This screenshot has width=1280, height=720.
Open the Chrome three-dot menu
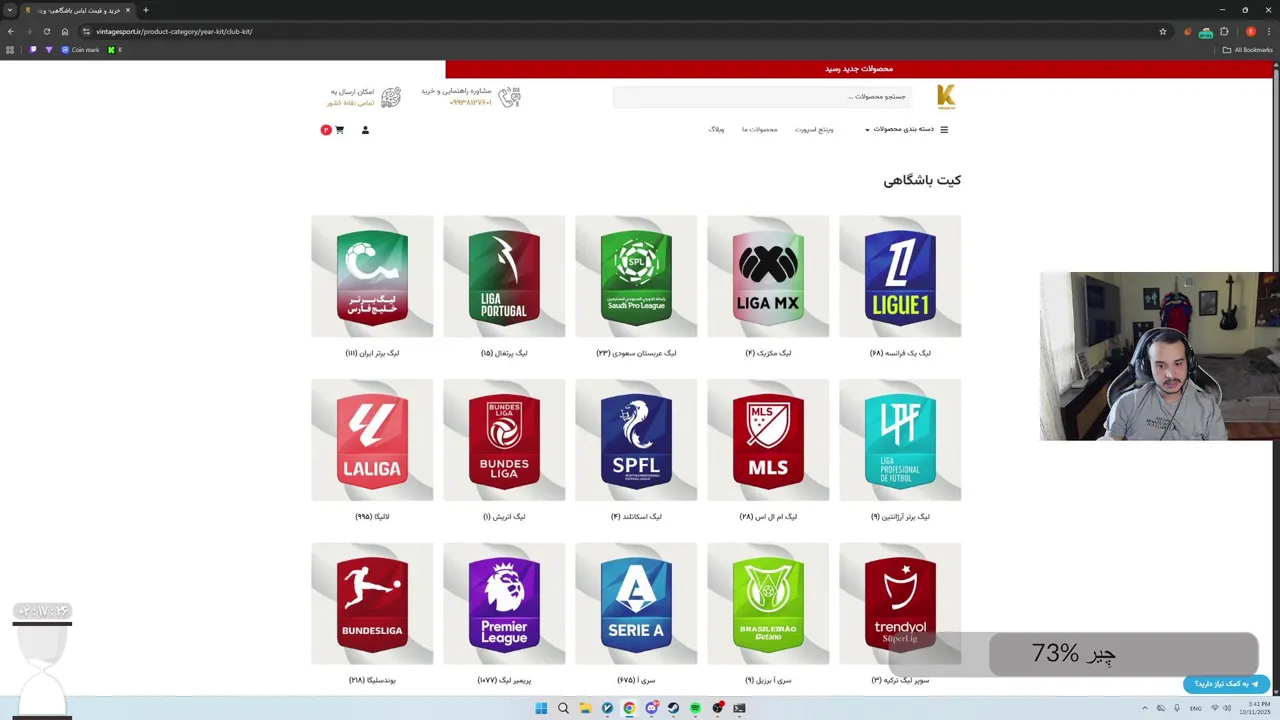1269,31
